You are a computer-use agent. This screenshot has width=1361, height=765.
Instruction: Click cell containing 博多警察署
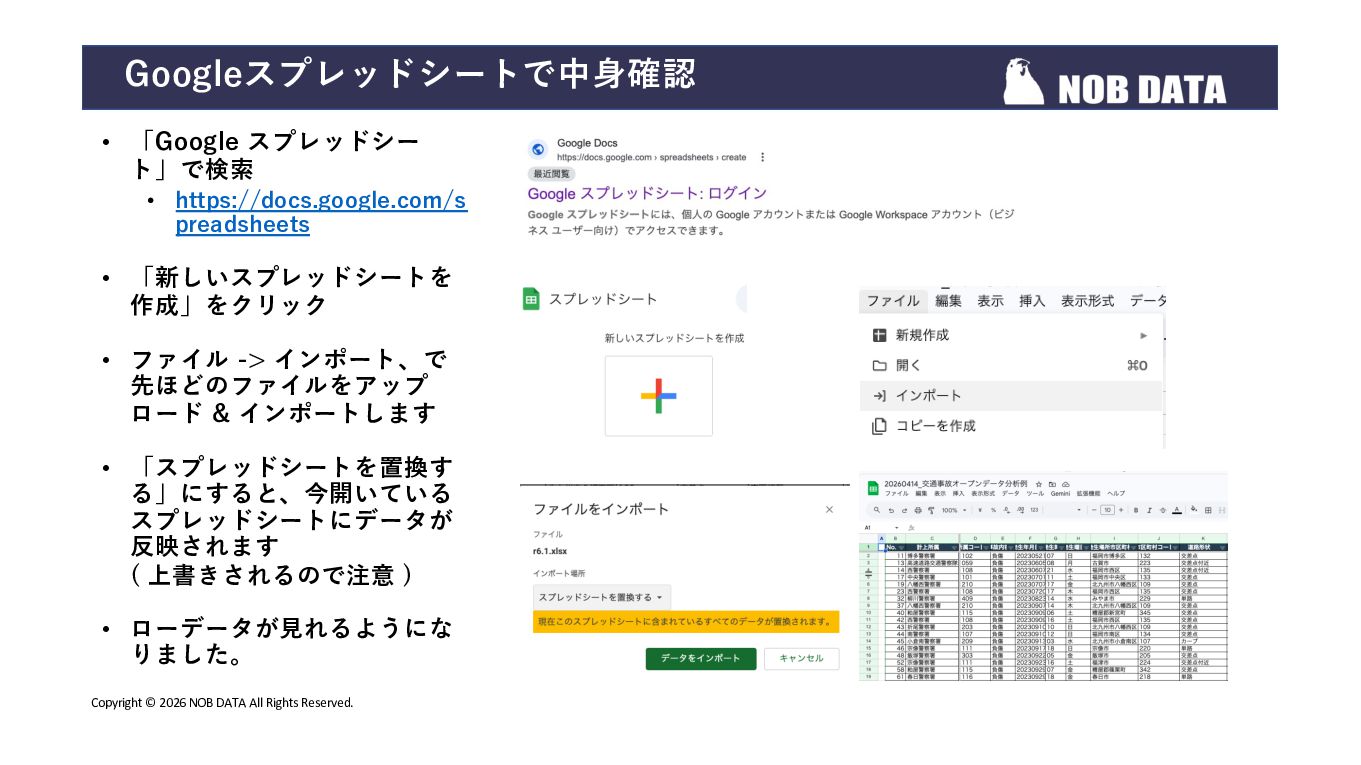click(x=932, y=555)
